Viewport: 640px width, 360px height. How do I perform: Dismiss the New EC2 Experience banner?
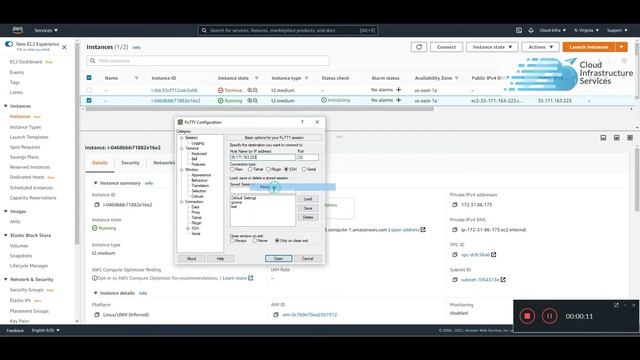point(64,47)
